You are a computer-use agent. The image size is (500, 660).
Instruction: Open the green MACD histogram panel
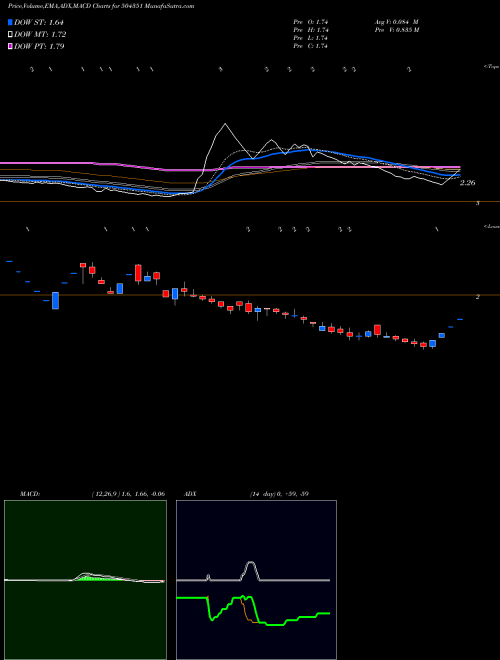85,580
